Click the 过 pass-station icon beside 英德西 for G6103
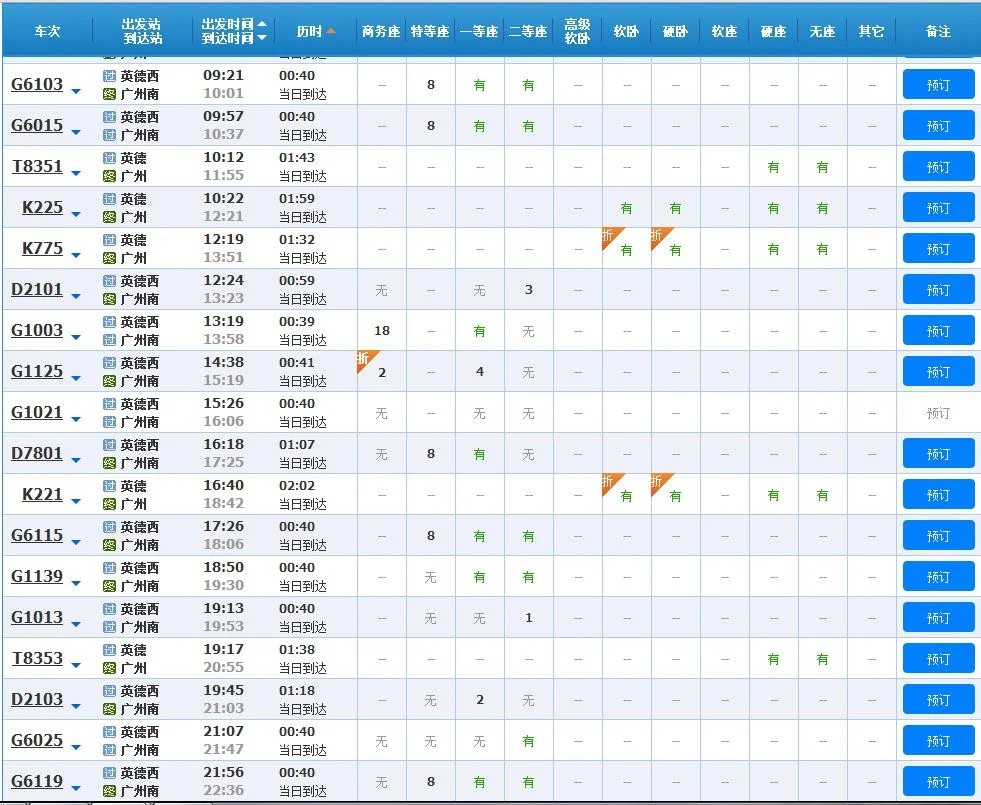 pos(108,75)
